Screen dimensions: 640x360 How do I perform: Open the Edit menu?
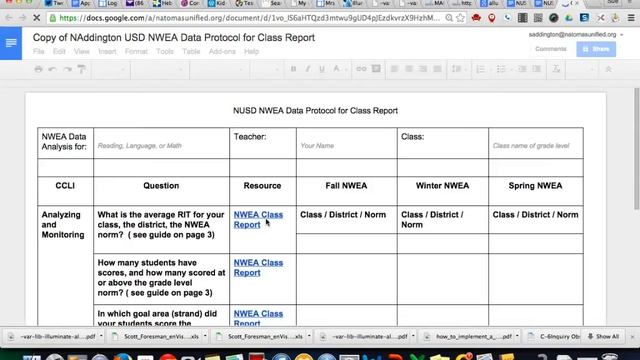tap(59, 51)
